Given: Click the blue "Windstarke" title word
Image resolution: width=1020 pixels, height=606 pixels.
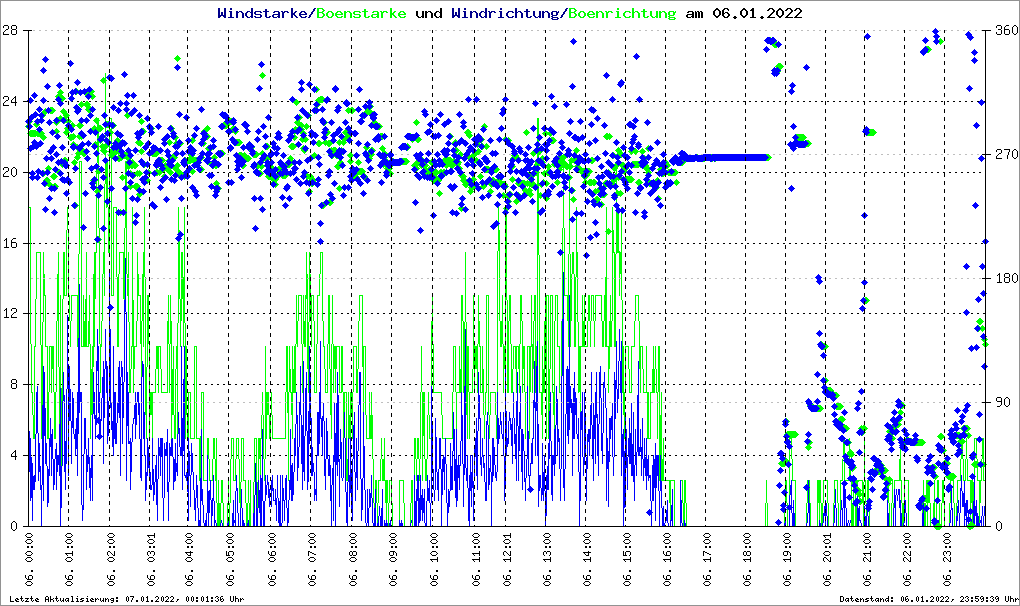Looking at the screenshot, I should tap(264, 13).
